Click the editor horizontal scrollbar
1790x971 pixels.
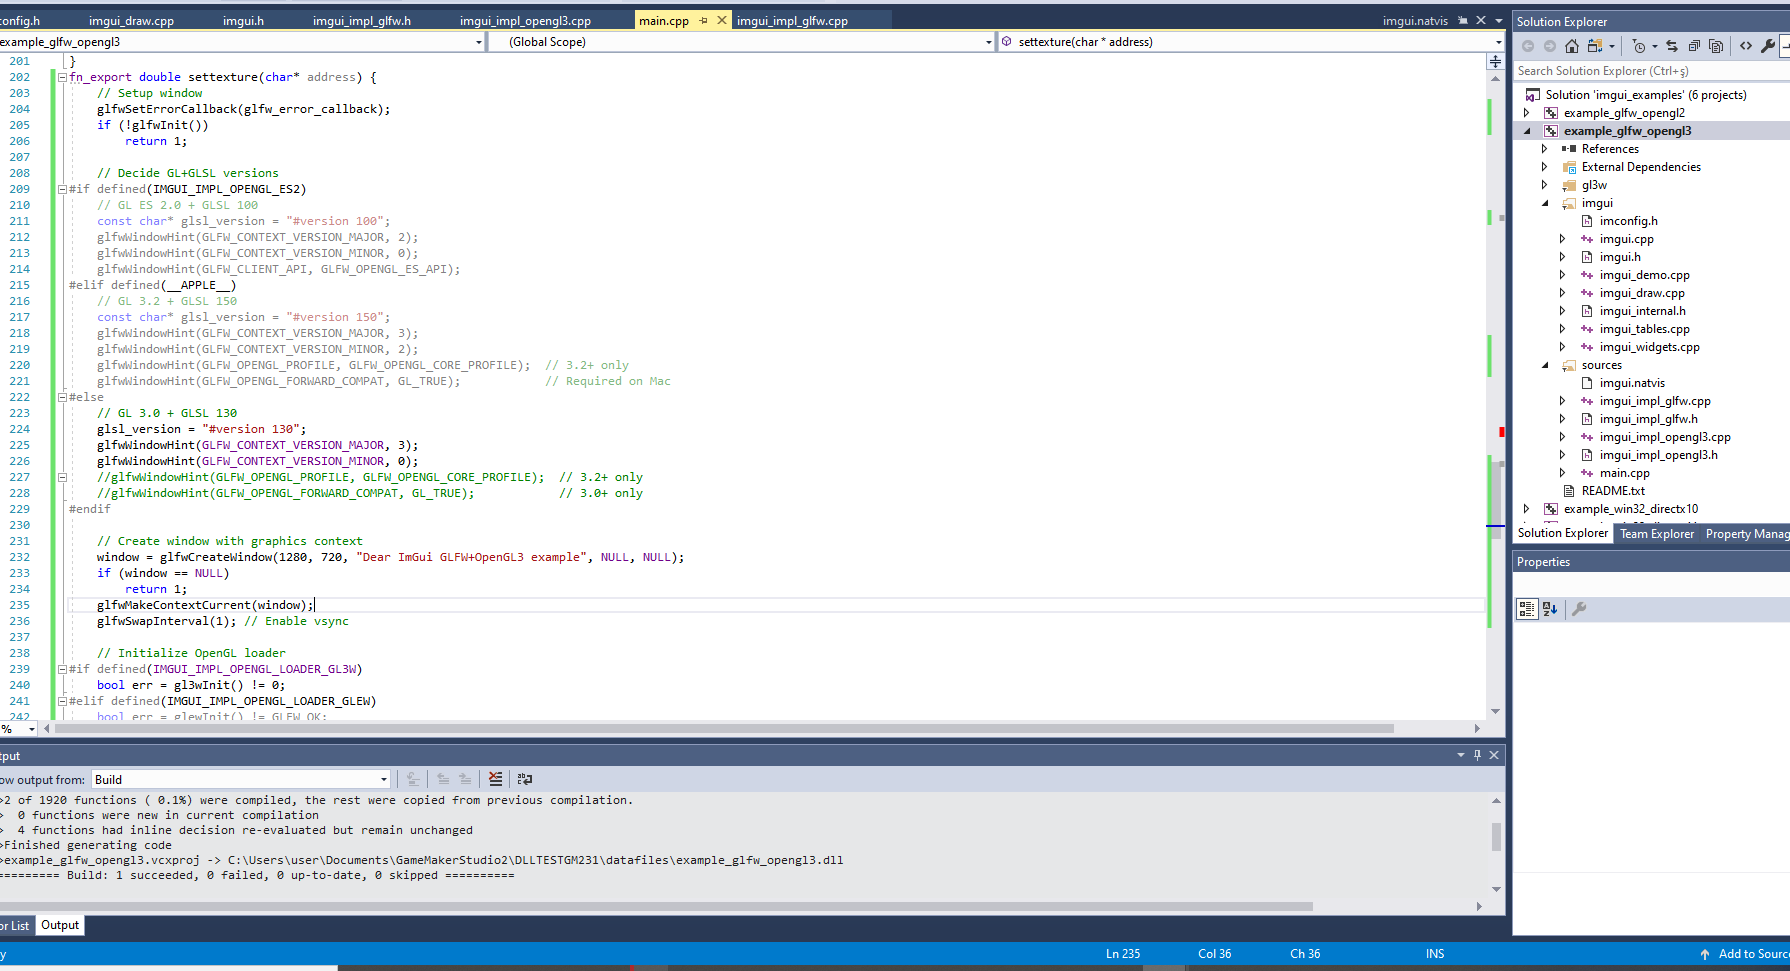pos(724,729)
